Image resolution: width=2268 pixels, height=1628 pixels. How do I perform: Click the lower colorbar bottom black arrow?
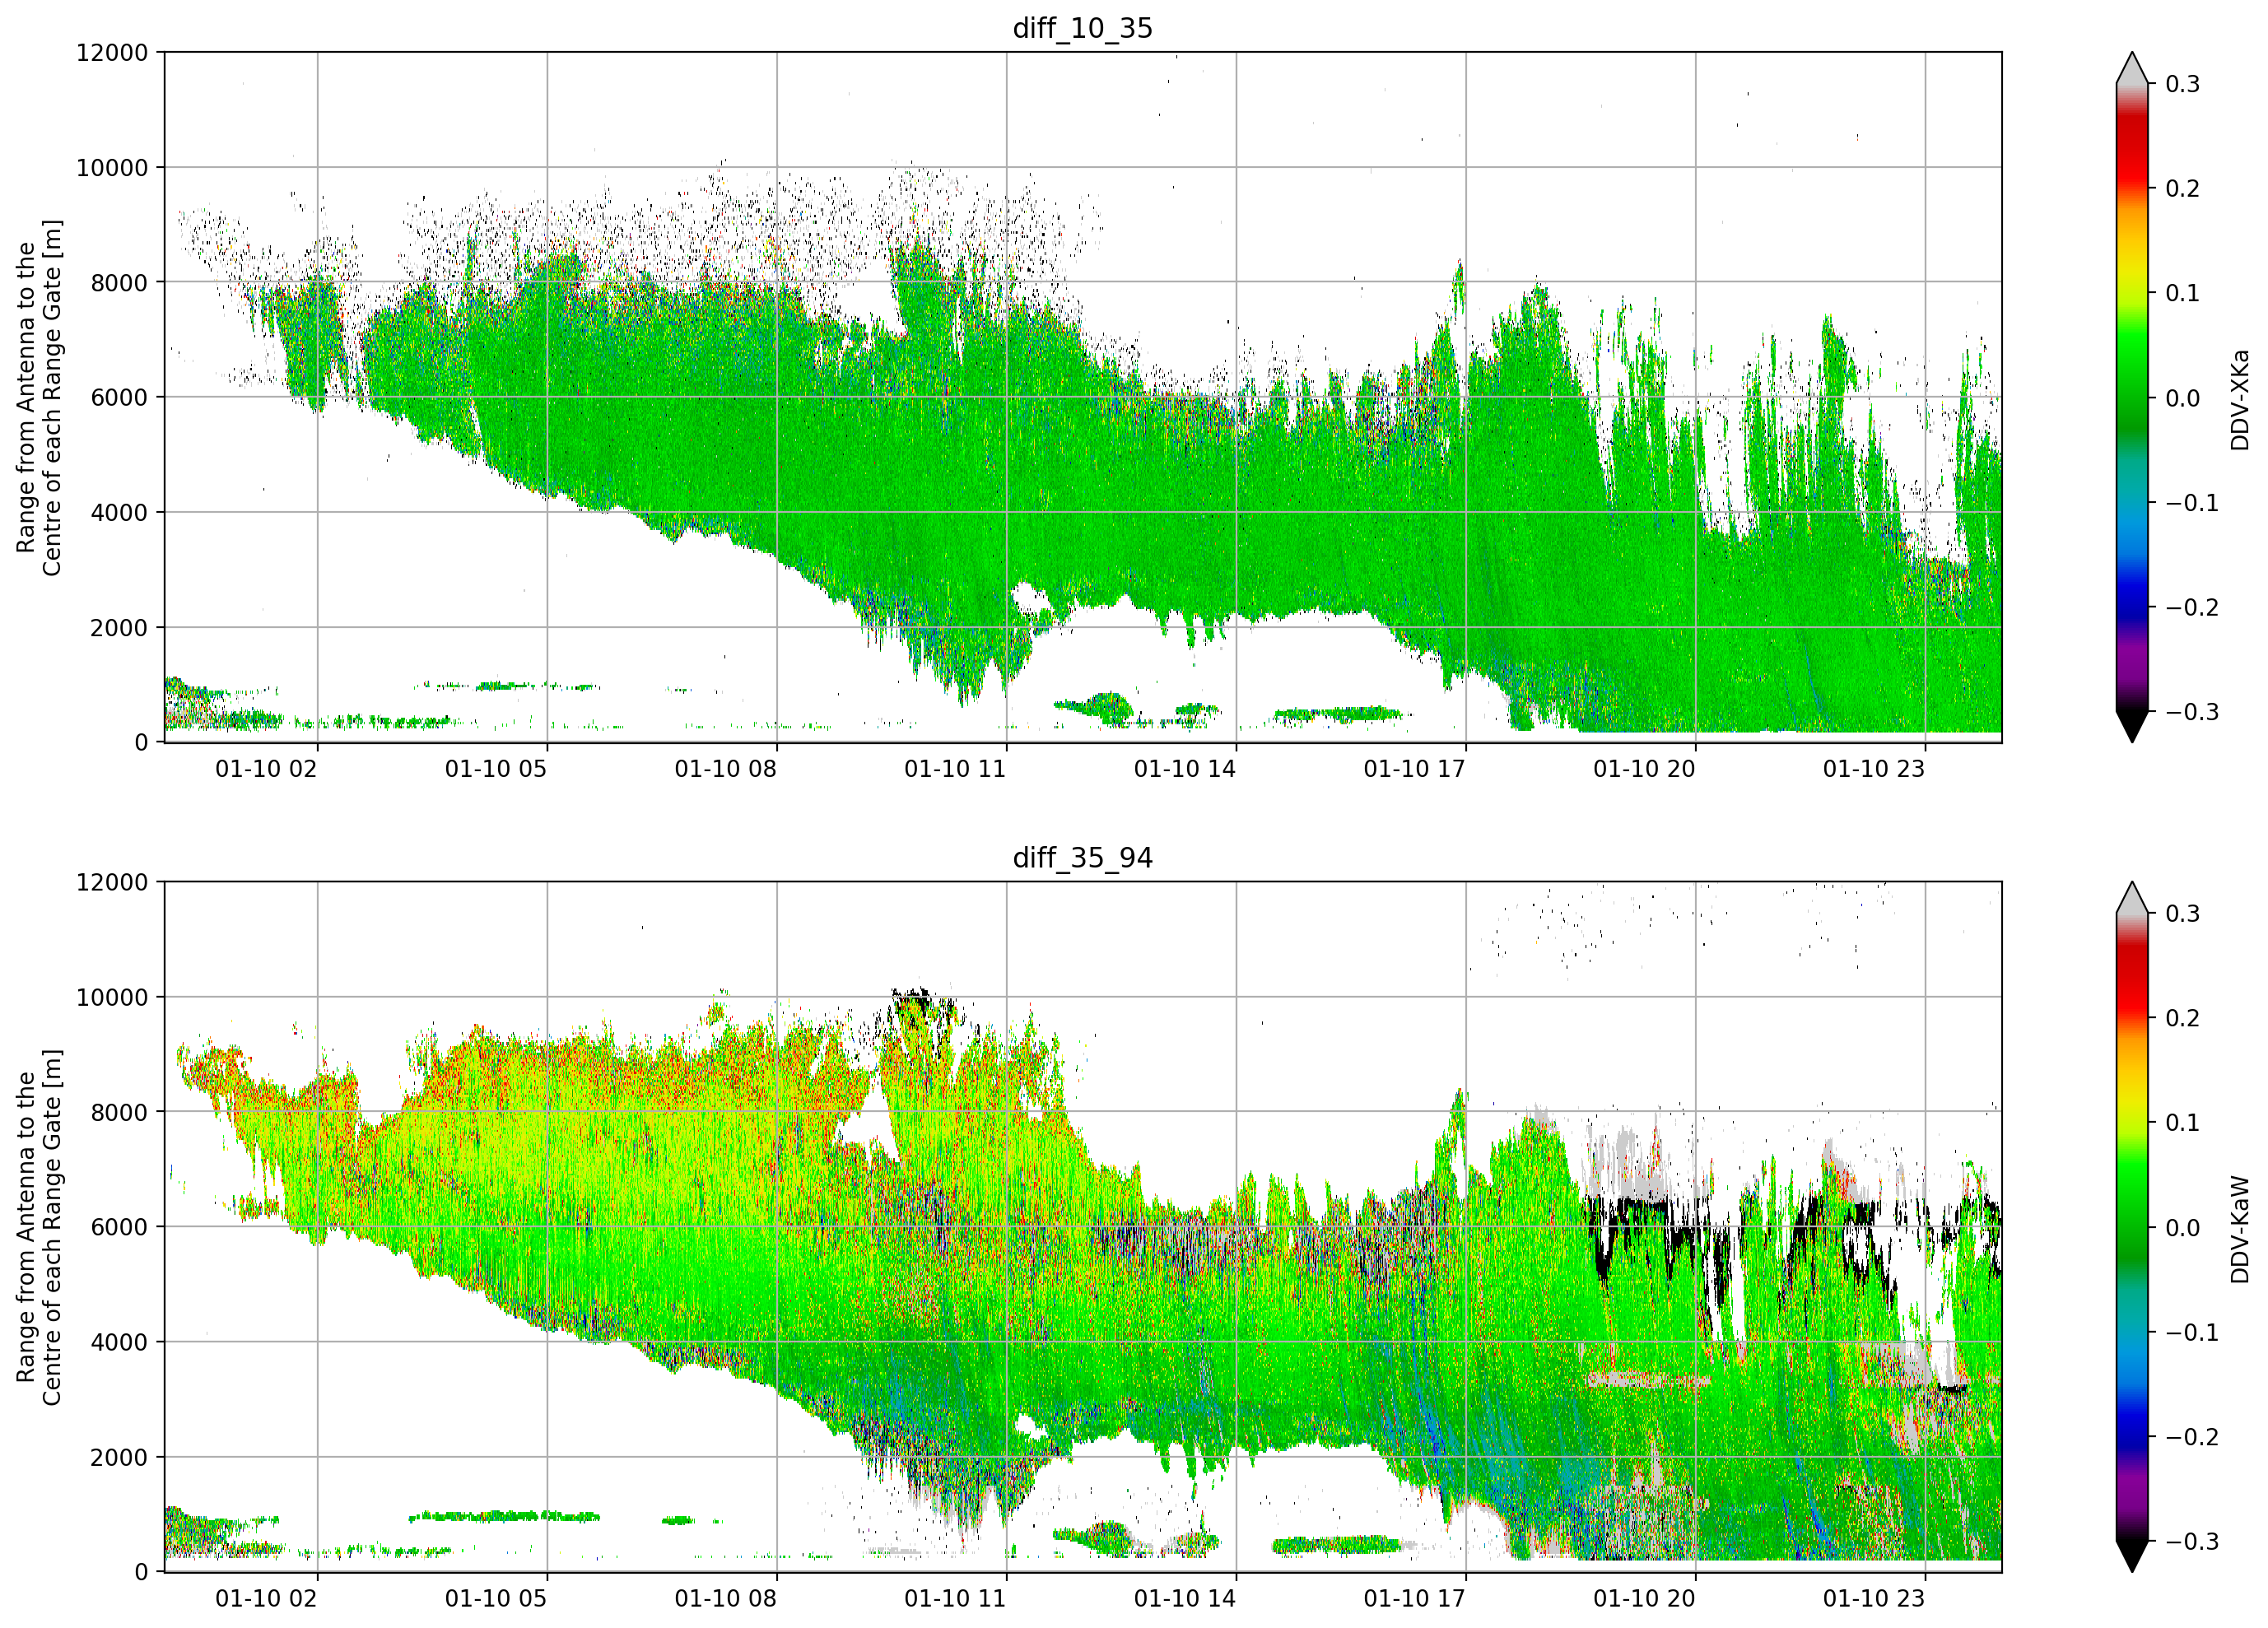click(2131, 1557)
